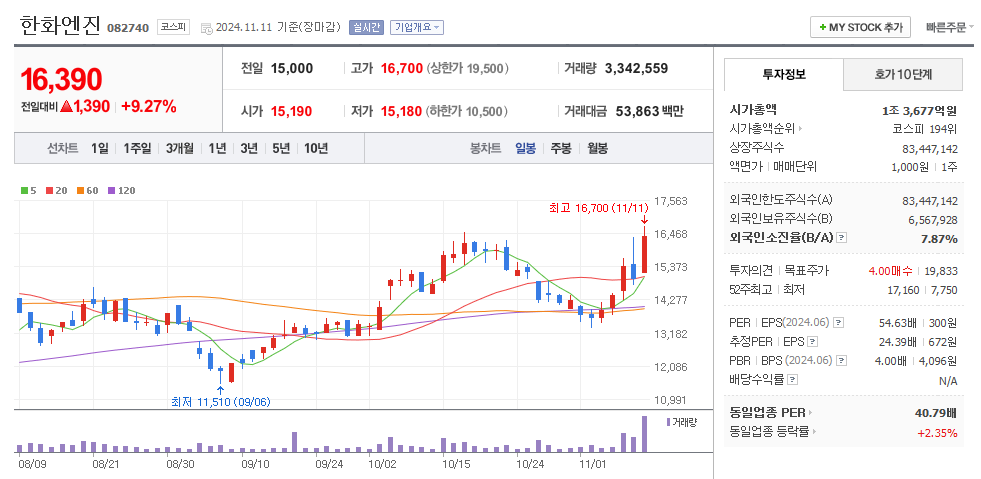The image size is (981, 479).
Task: Click the 시가총액 value 1조 3,677억원
Action: pos(920,111)
